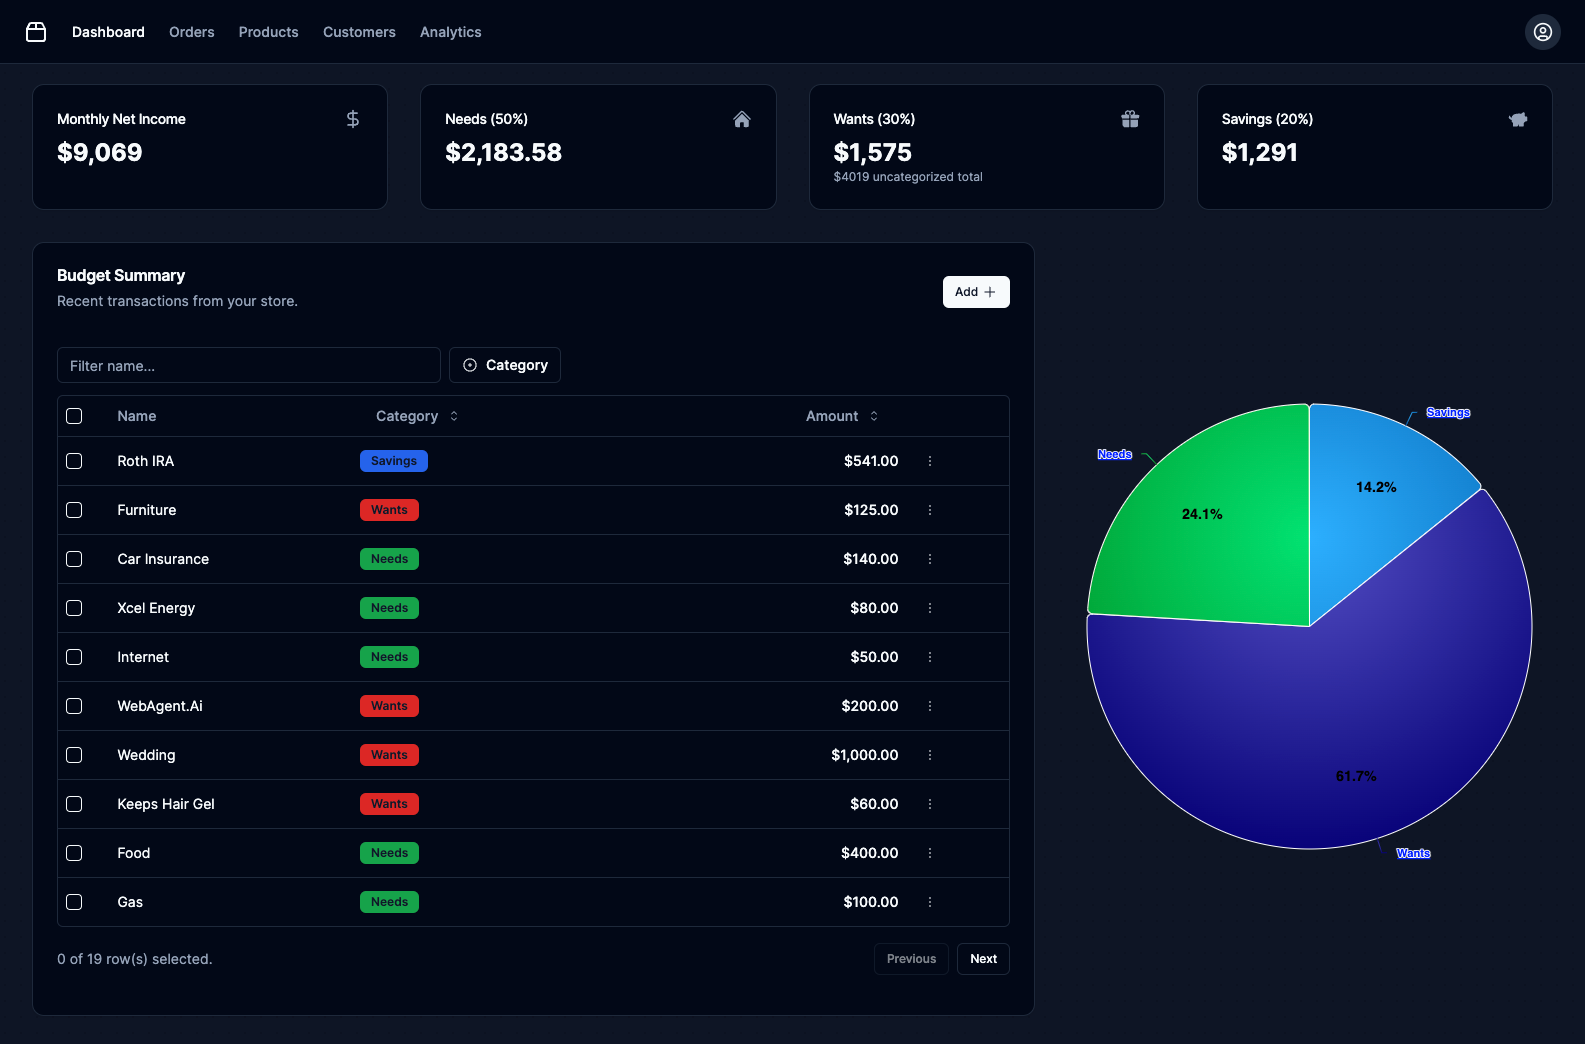This screenshot has width=1585, height=1044.
Task: Open row actions menu for Internet
Action: [930, 657]
